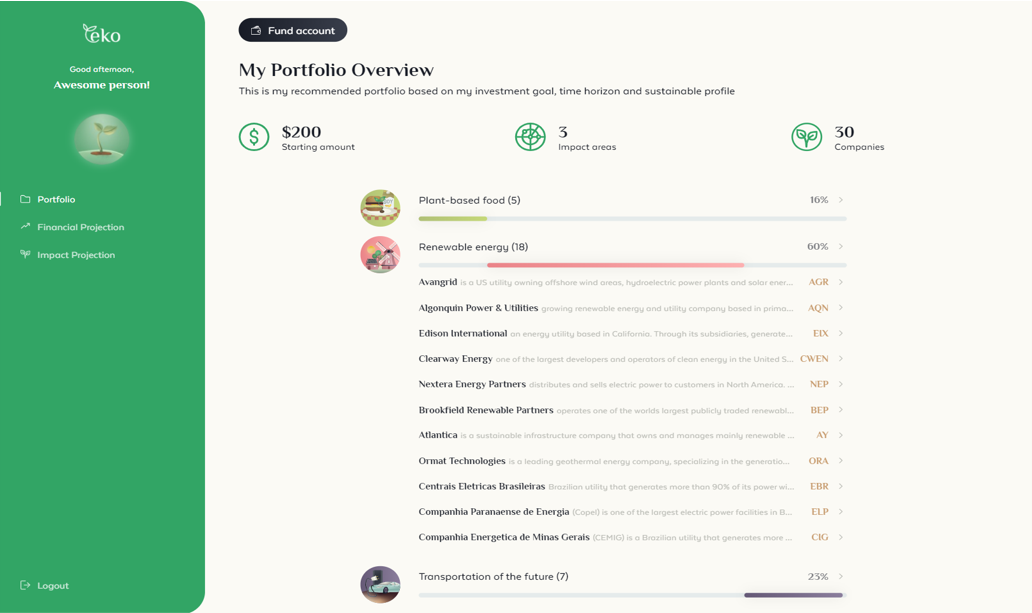This screenshot has width=1032, height=613.
Task: Open the Algonquin Power & Utilities row
Action: pos(632,307)
